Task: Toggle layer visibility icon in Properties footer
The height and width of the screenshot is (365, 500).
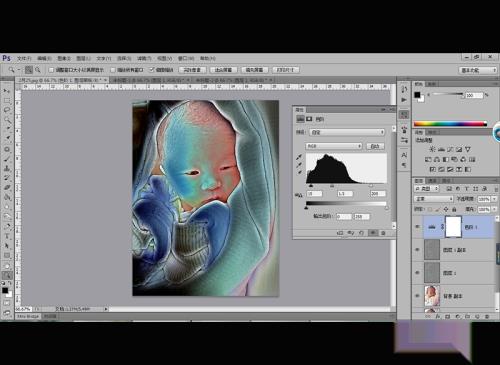Action: pos(373,233)
